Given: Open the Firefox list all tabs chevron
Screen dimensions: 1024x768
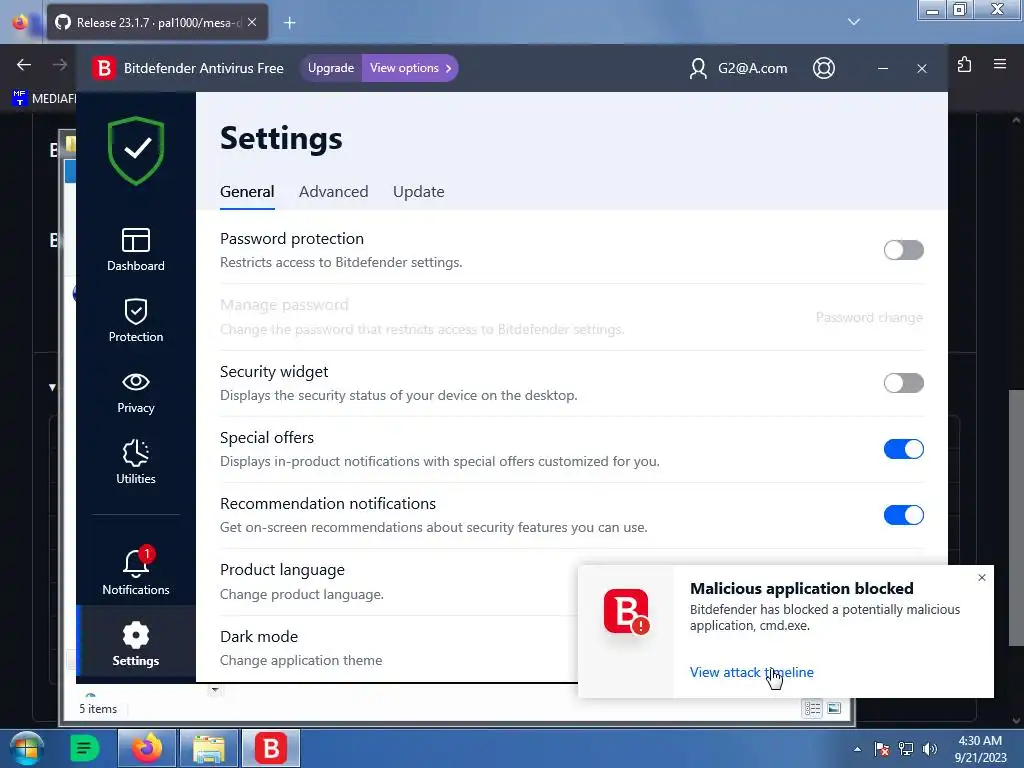Looking at the screenshot, I should coord(854,22).
